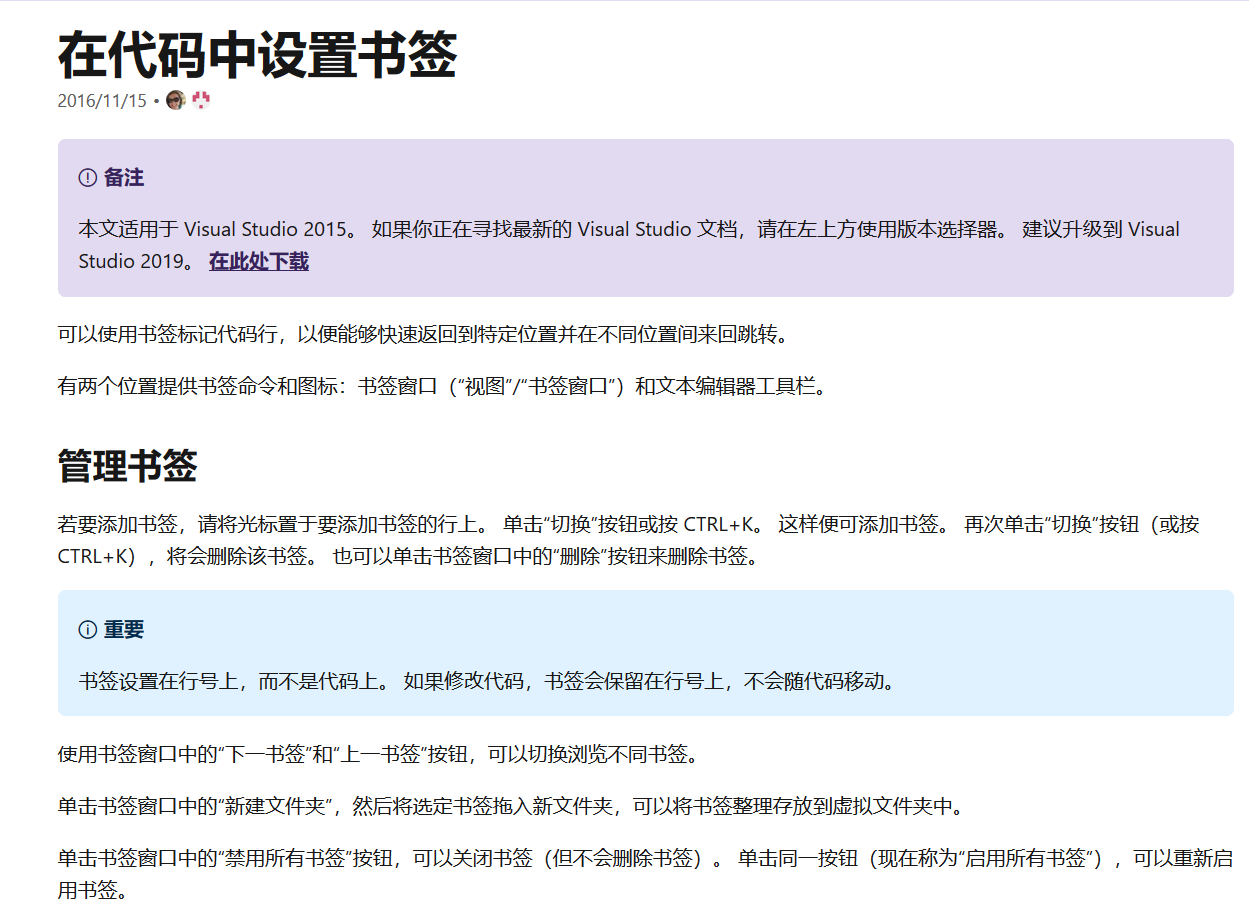The height and width of the screenshot is (924, 1249).
Task: Open the 在此处下载 download link
Action: 258,260
